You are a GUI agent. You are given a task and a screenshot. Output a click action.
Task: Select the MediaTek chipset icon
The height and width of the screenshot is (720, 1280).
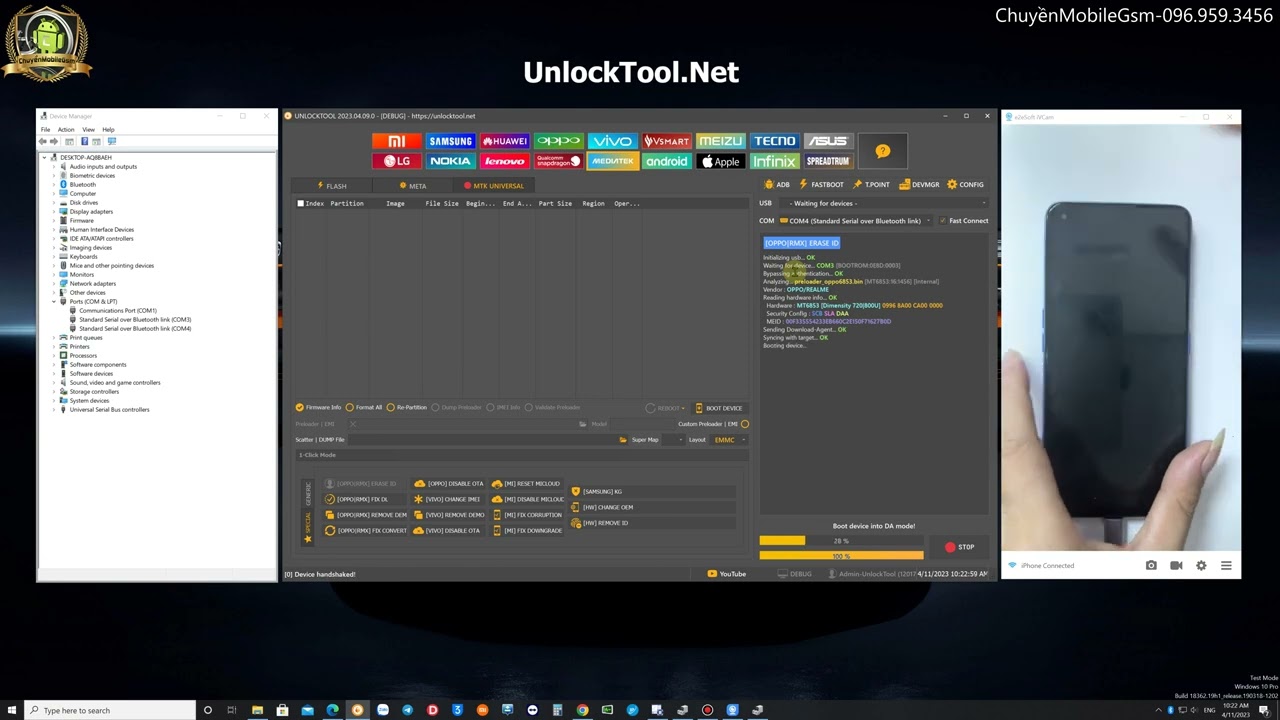point(612,161)
